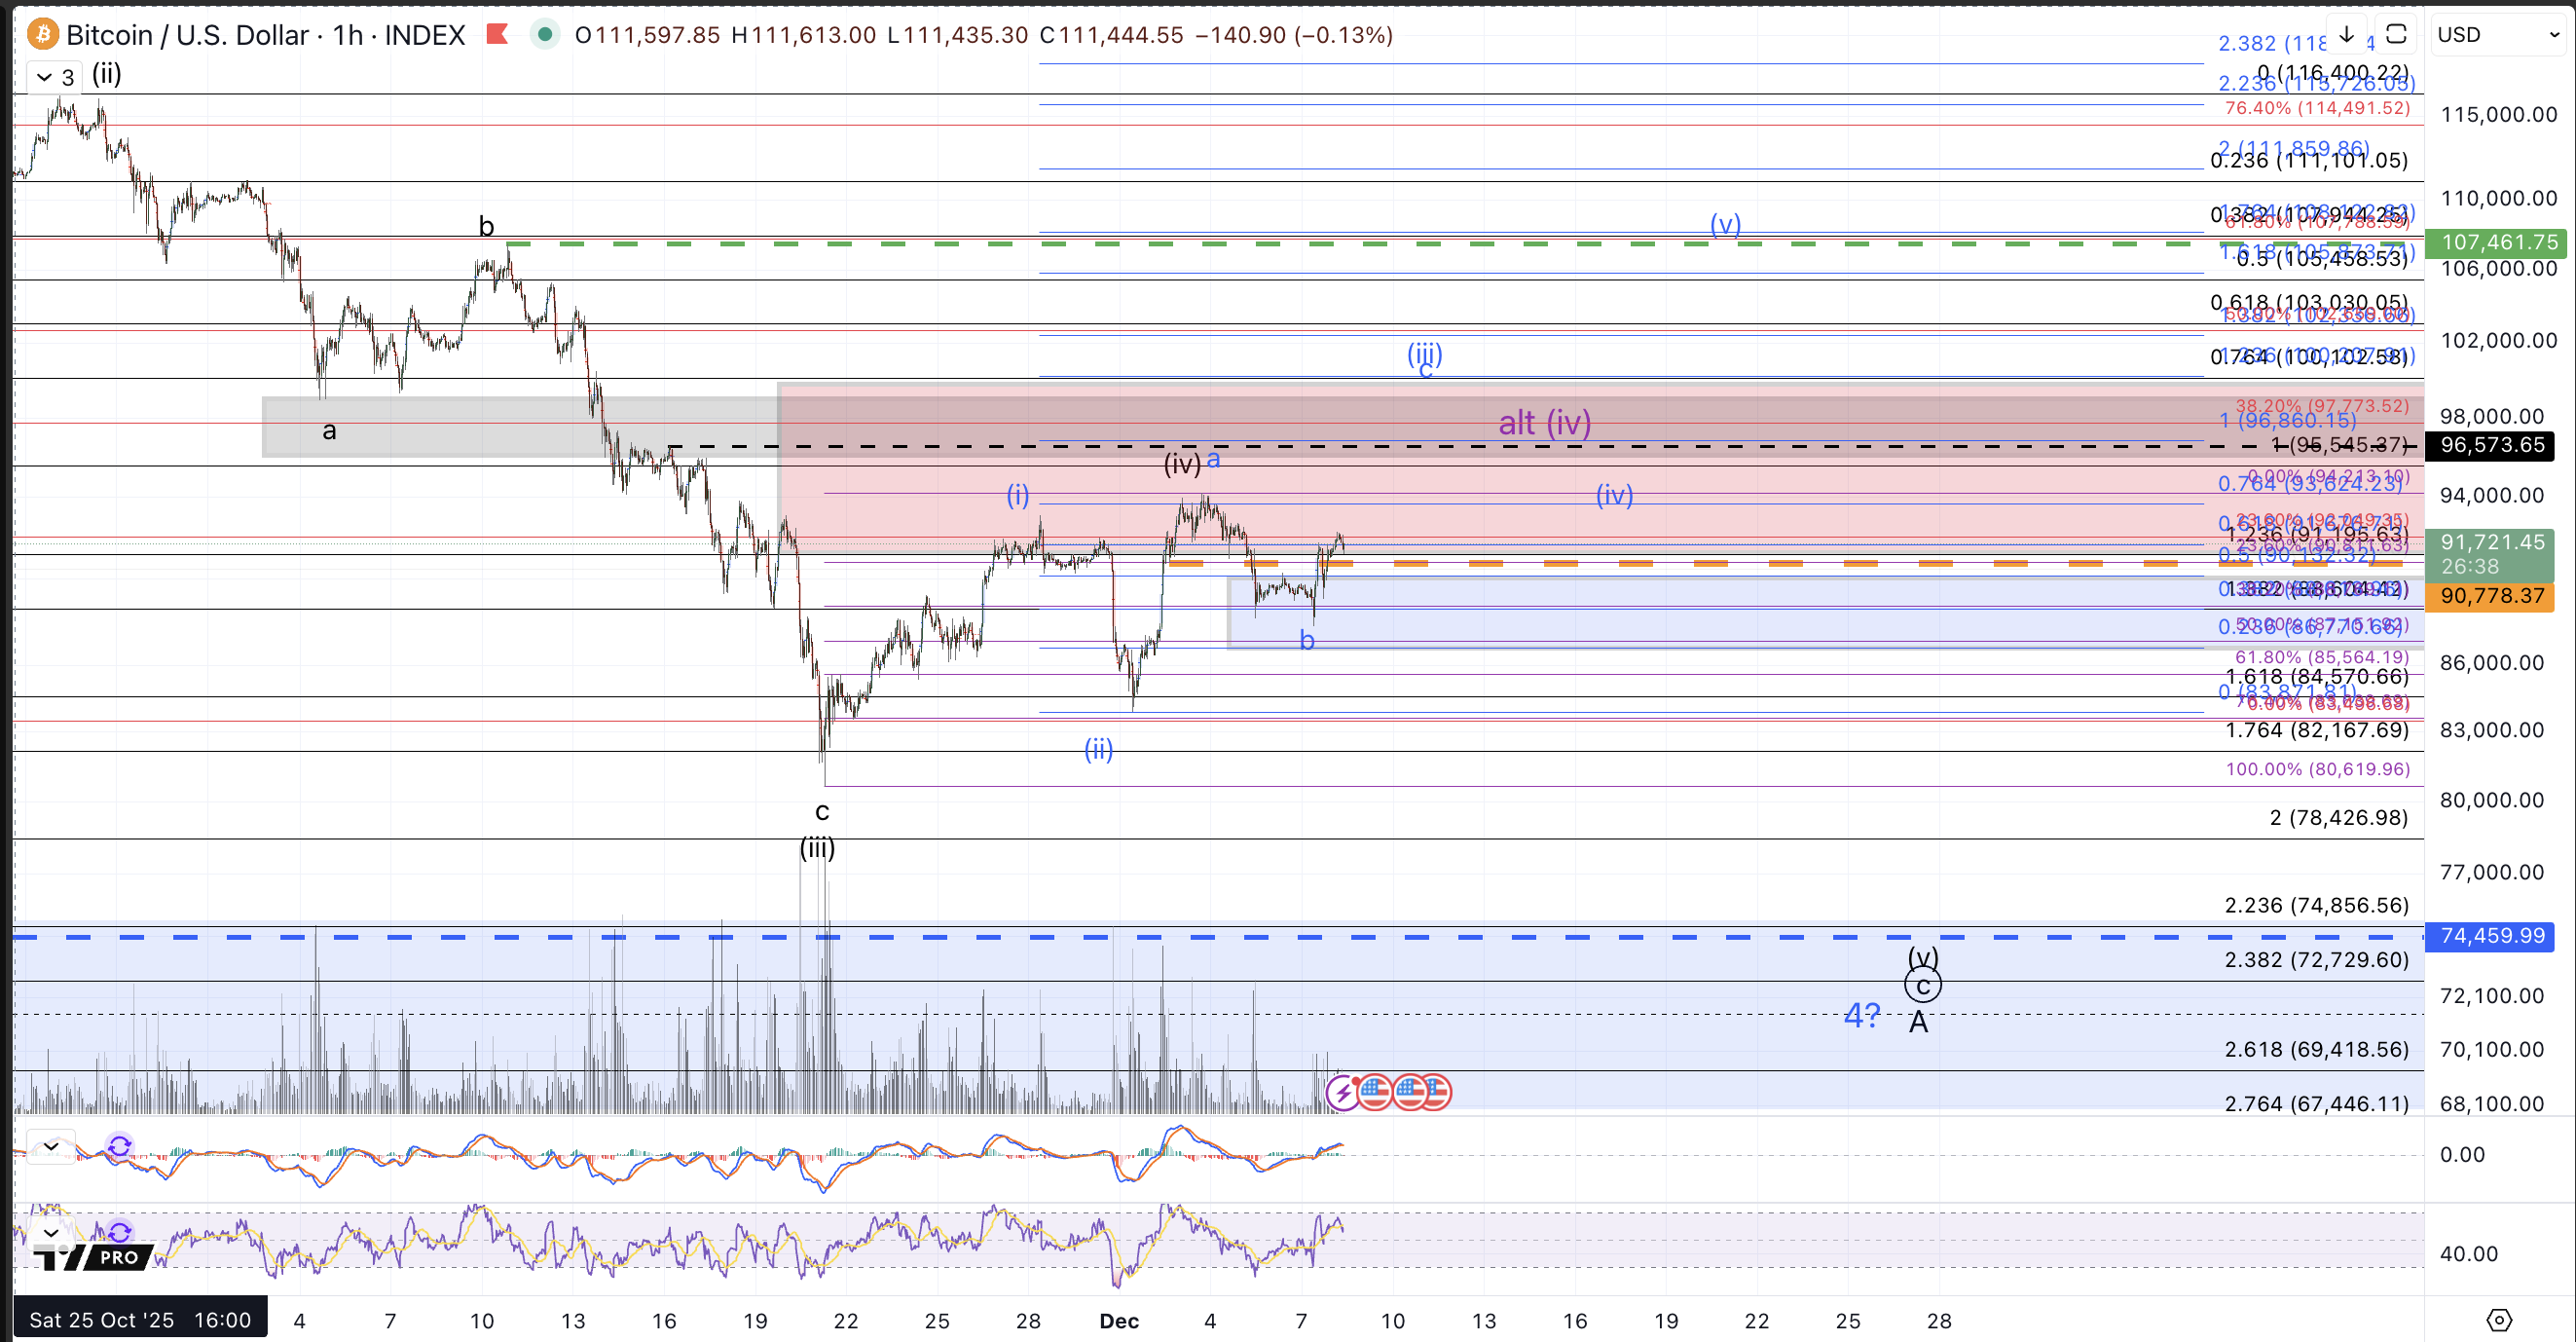
Task: Click the red flag symbol marker
Action: [497, 35]
